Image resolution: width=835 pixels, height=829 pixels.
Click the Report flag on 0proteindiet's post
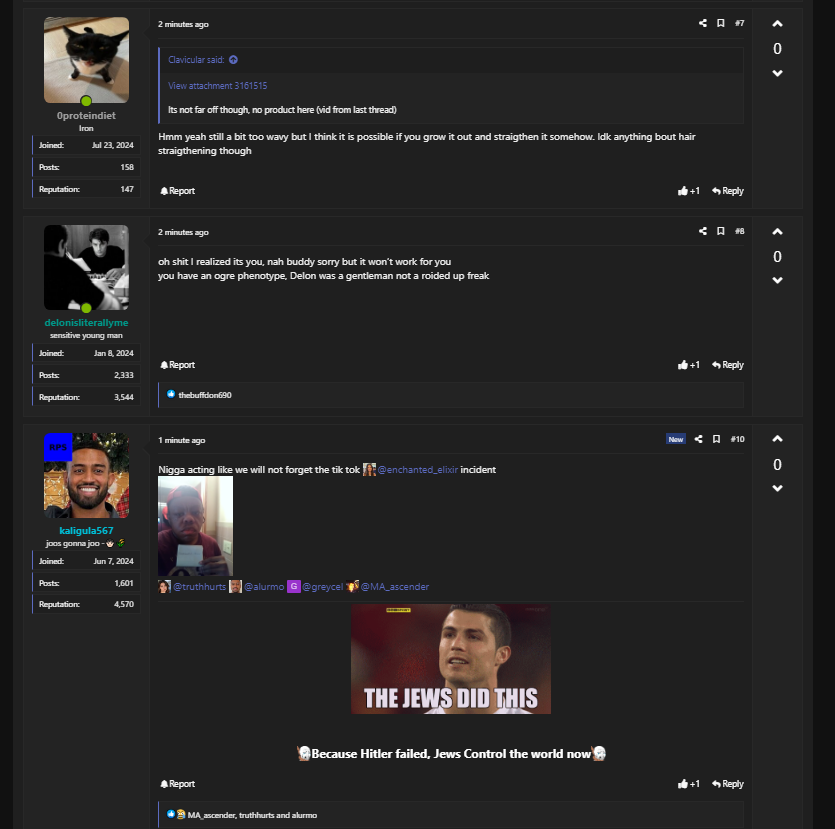(x=177, y=190)
